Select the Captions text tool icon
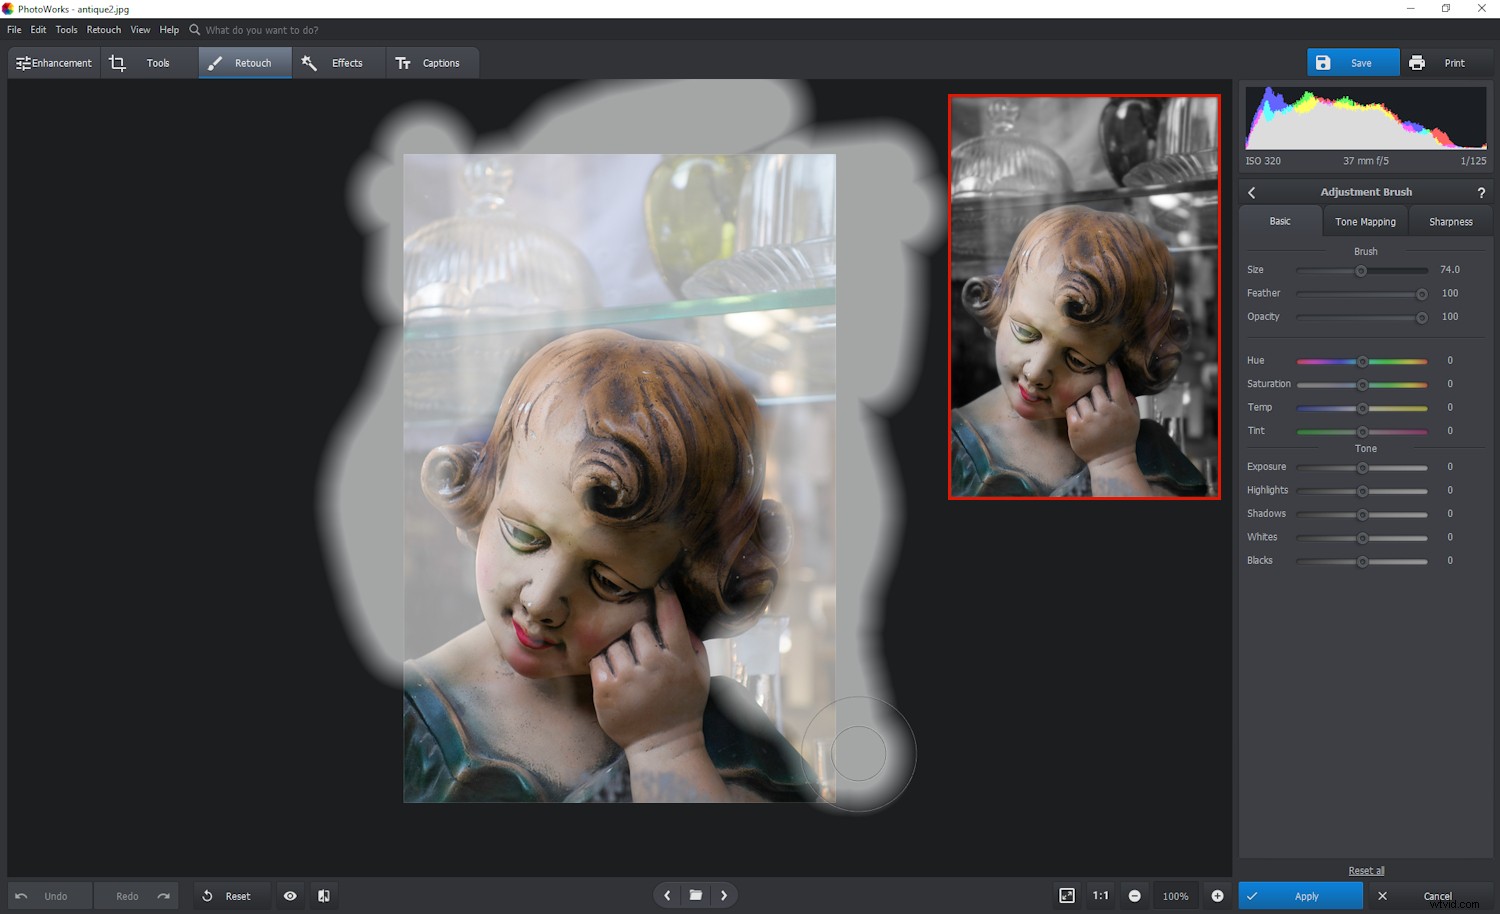The height and width of the screenshot is (914, 1500). pyautogui.click(x=404, y=62)
